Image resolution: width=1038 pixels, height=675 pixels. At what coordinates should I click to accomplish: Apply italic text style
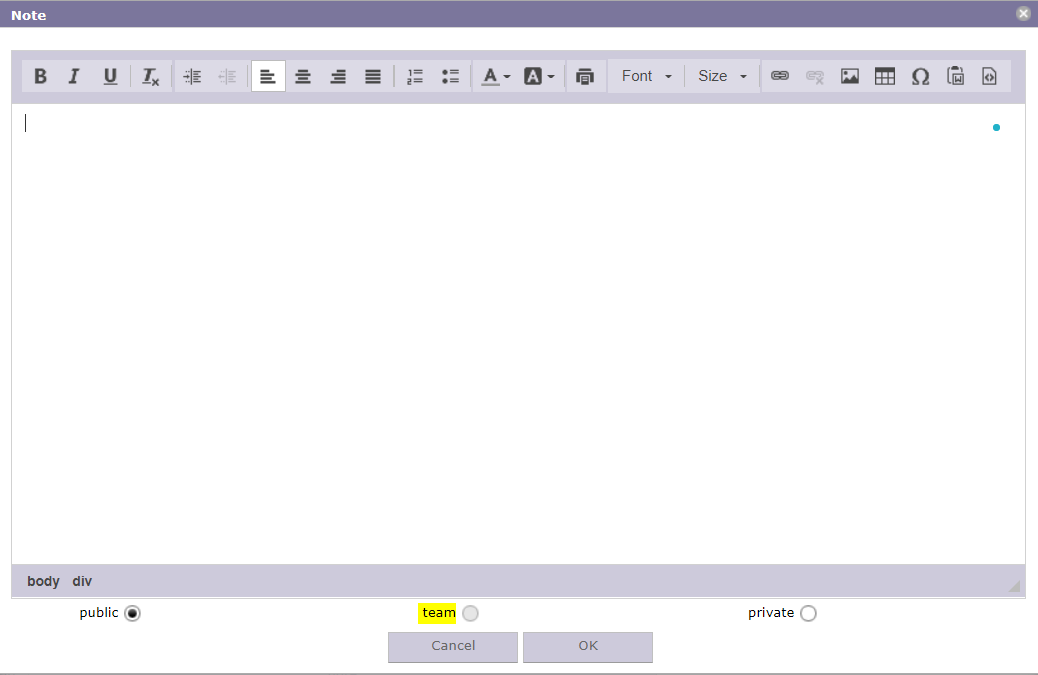pyautogui.click(x=74, y=76)
